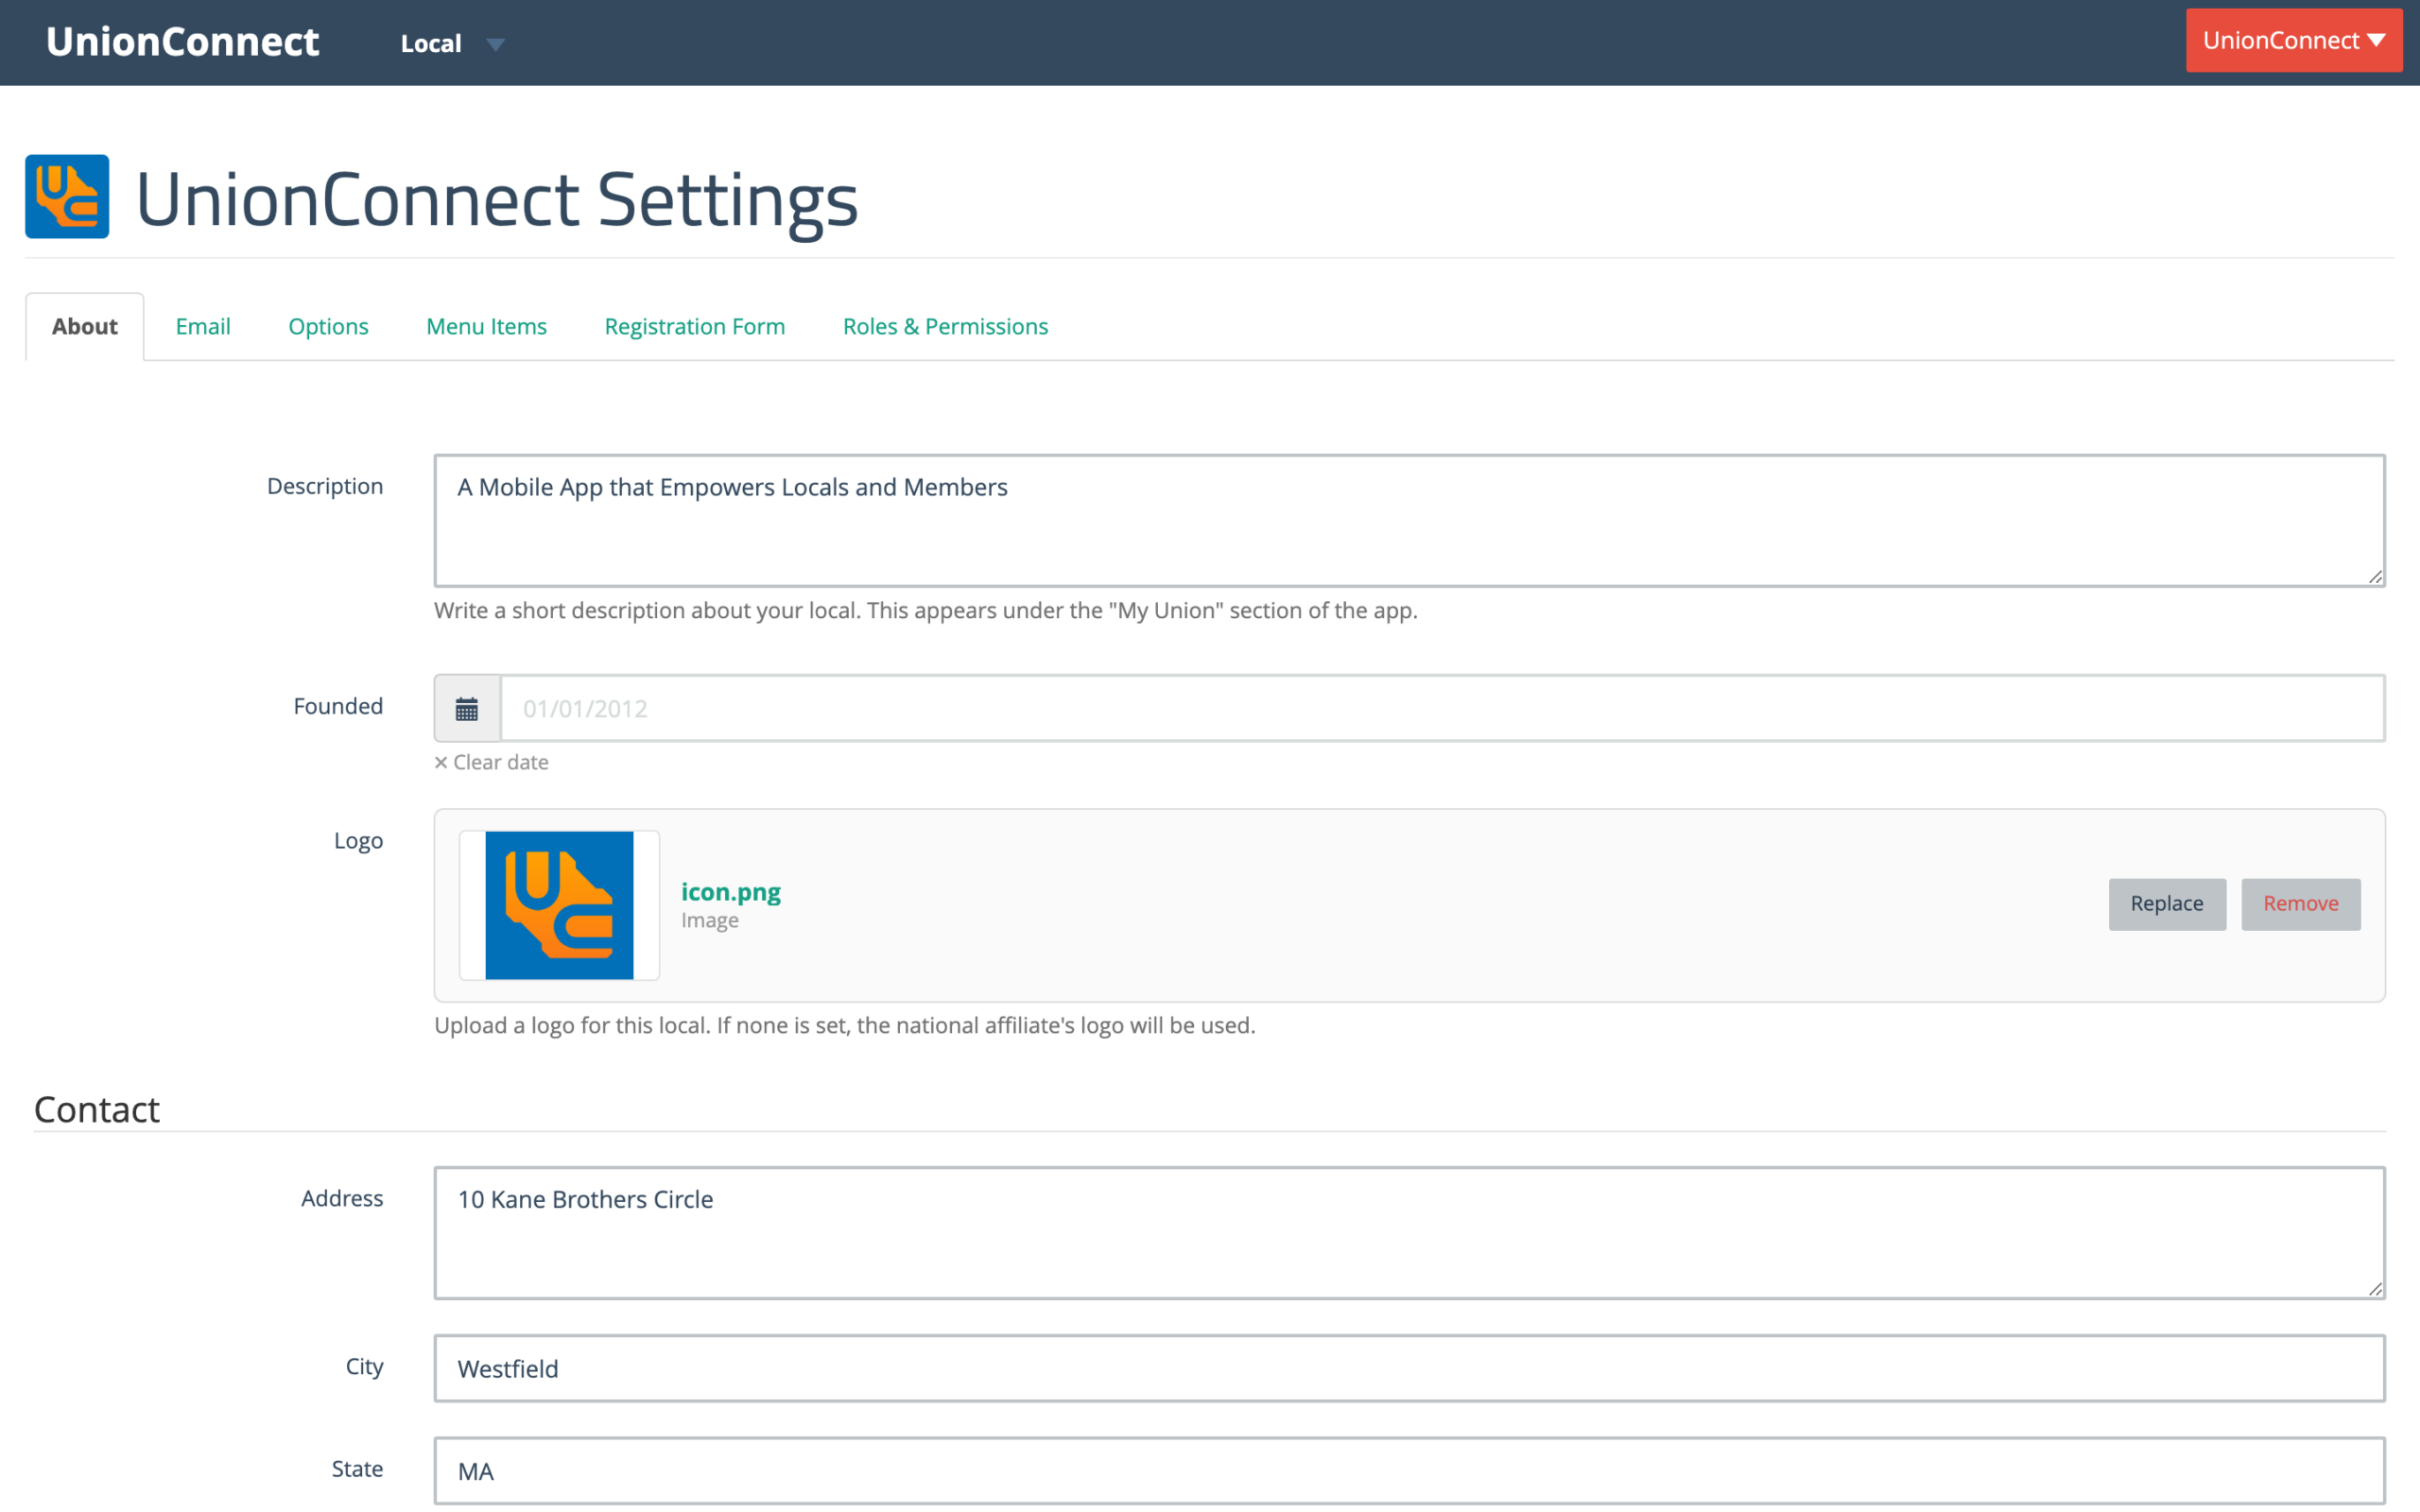The height and width of the screenshot is (1512, 2420).
Task: Click the Description field label
Action: [x=325, y=486]
